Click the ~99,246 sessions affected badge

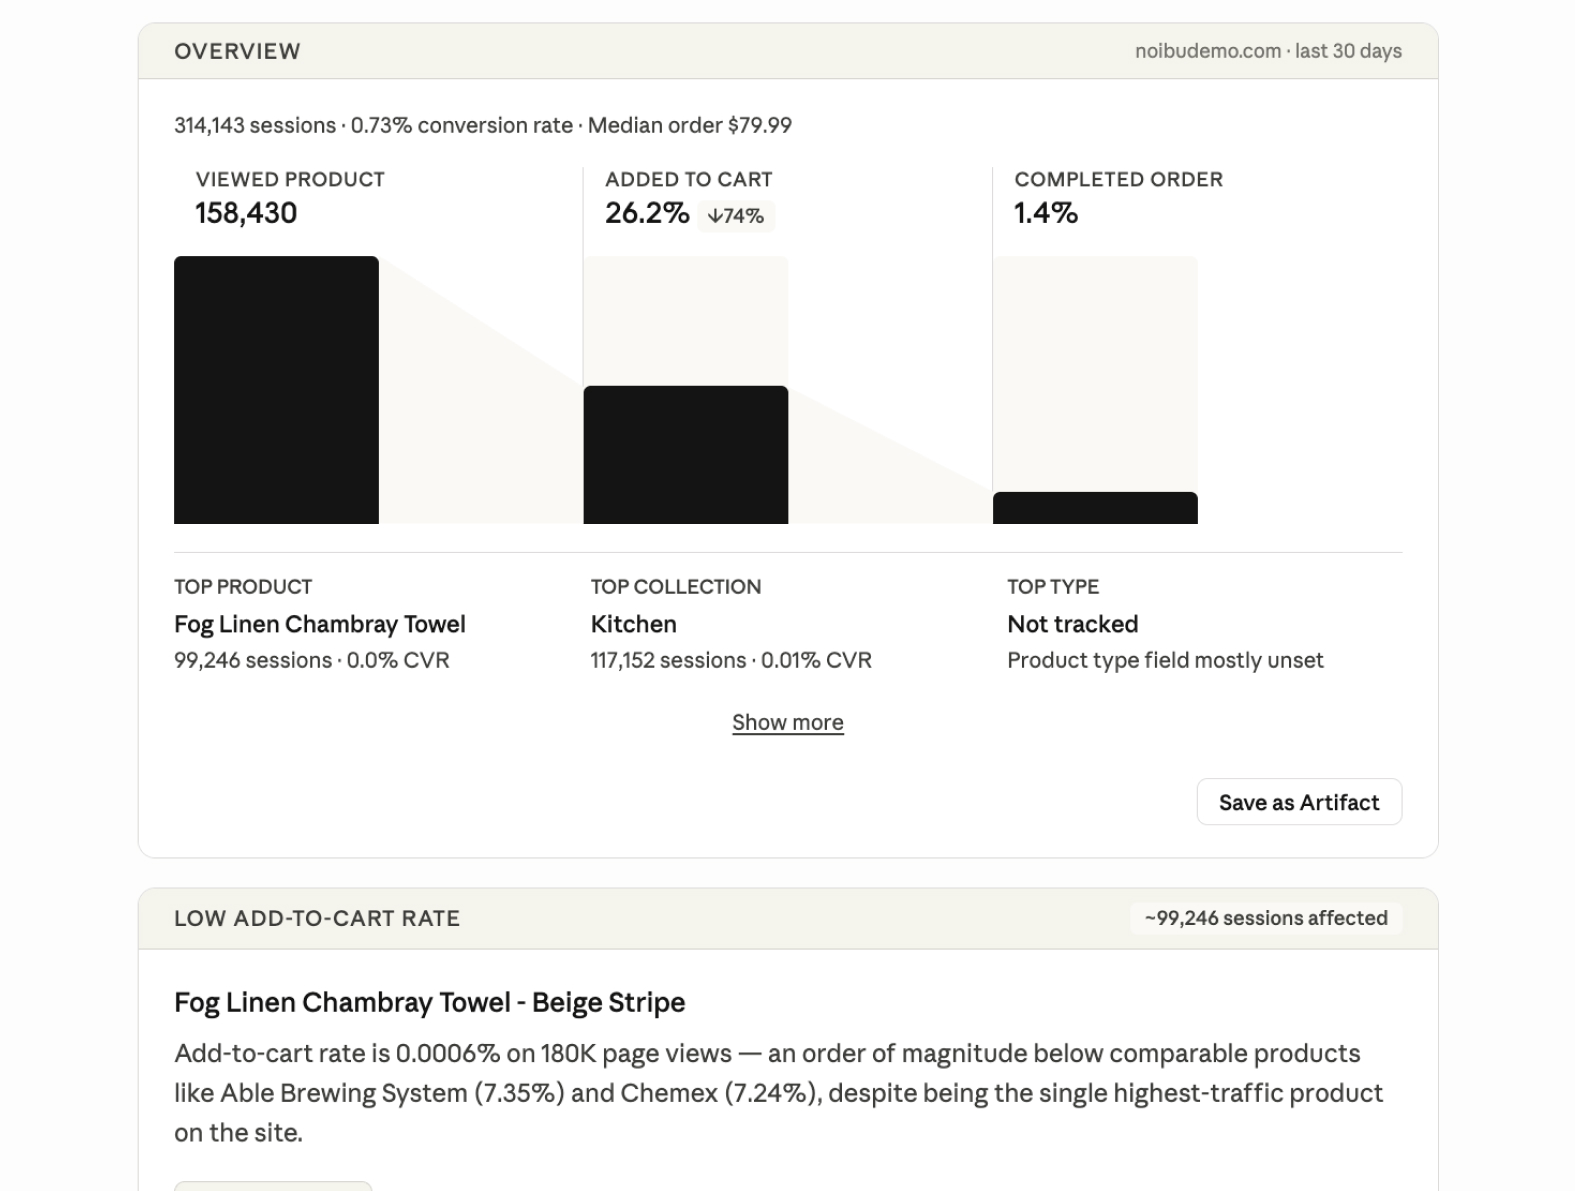1266,918
